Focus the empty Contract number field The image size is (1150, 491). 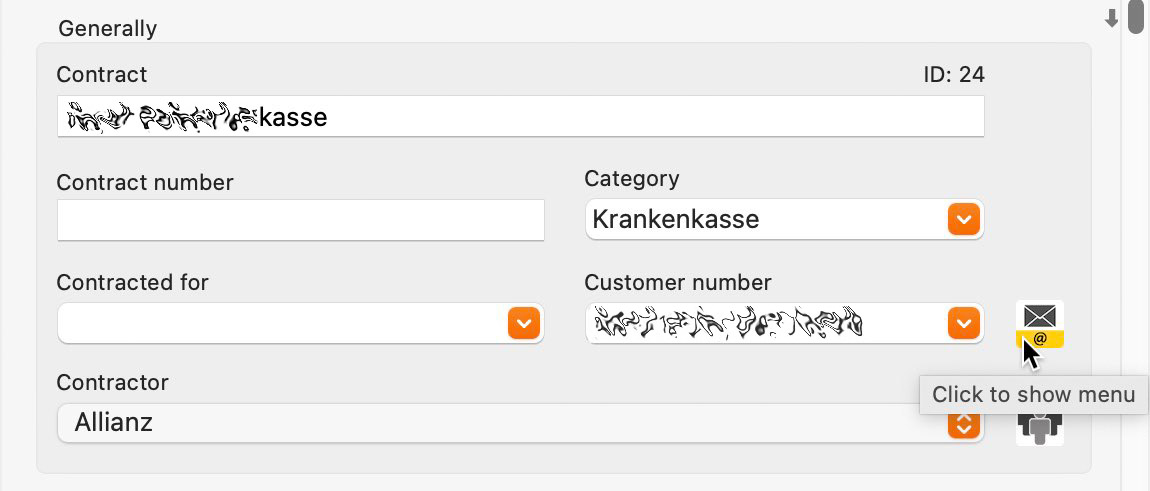(x=301, y=219)
